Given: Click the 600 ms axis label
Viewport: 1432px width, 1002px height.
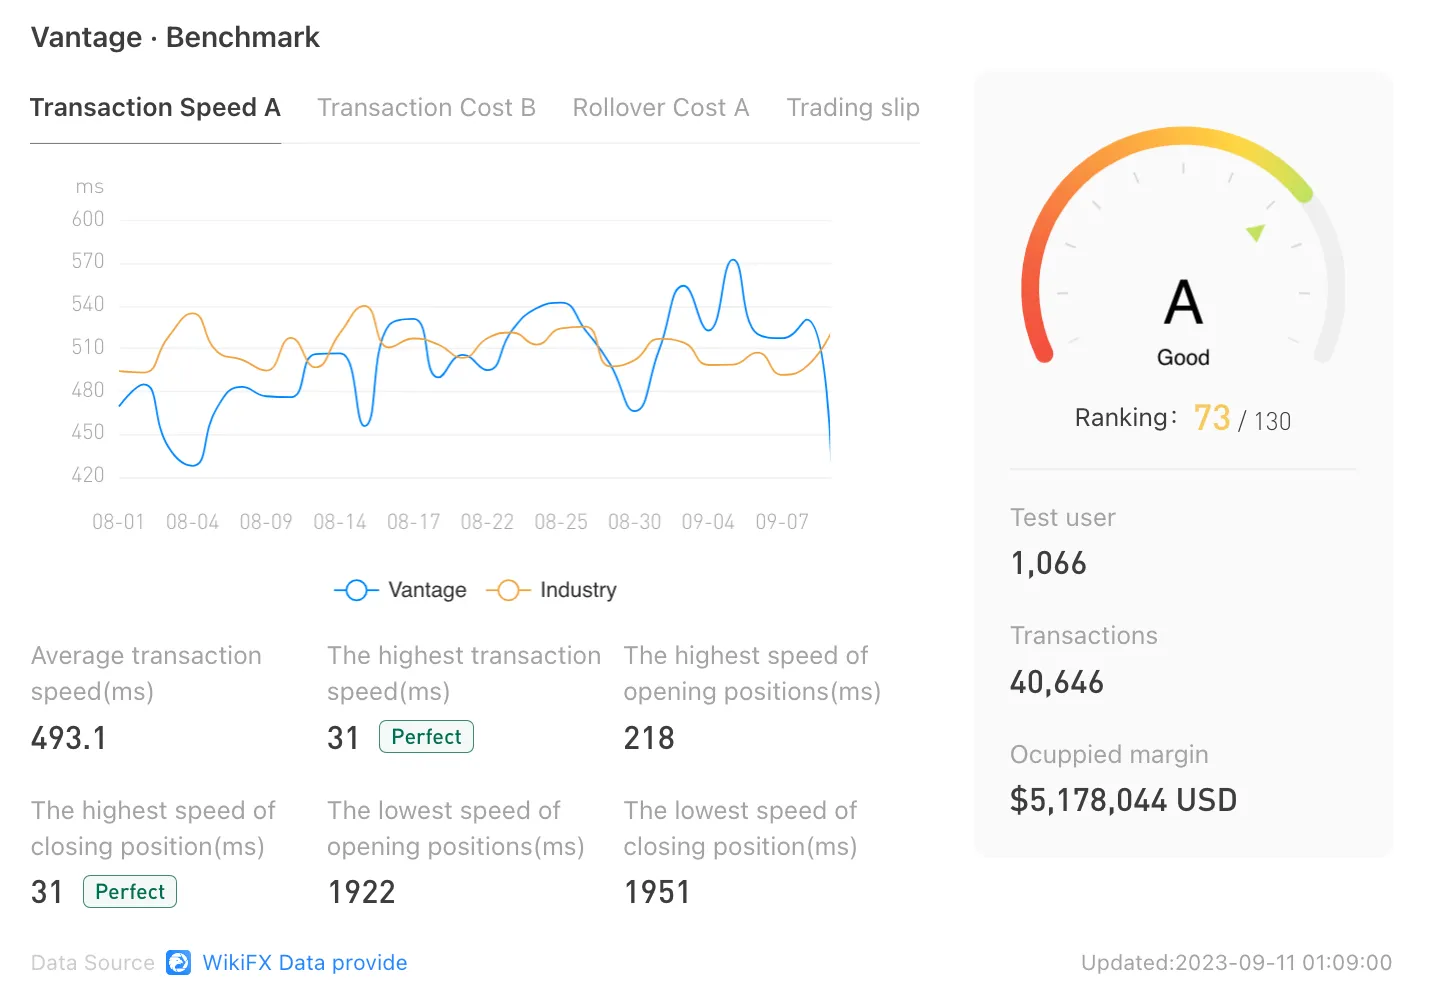Looking at the screenshot, I should point(88,219).
